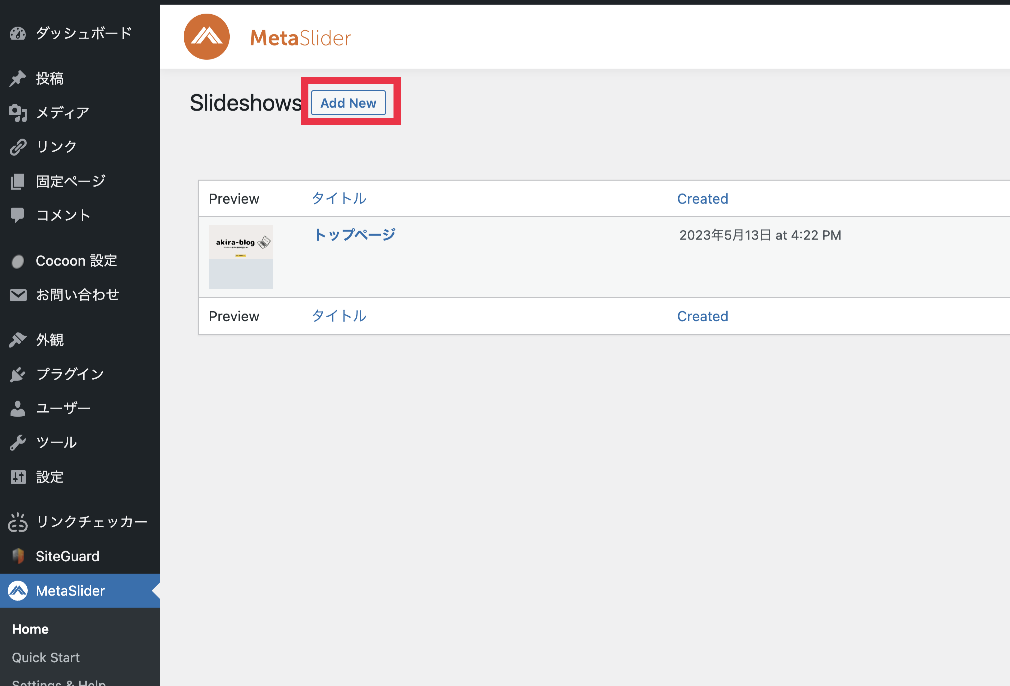The width and height of the screenshot is (1010, 686).
Task: Click the MetaSlider icon in sidebar
Action: [18, 591]
